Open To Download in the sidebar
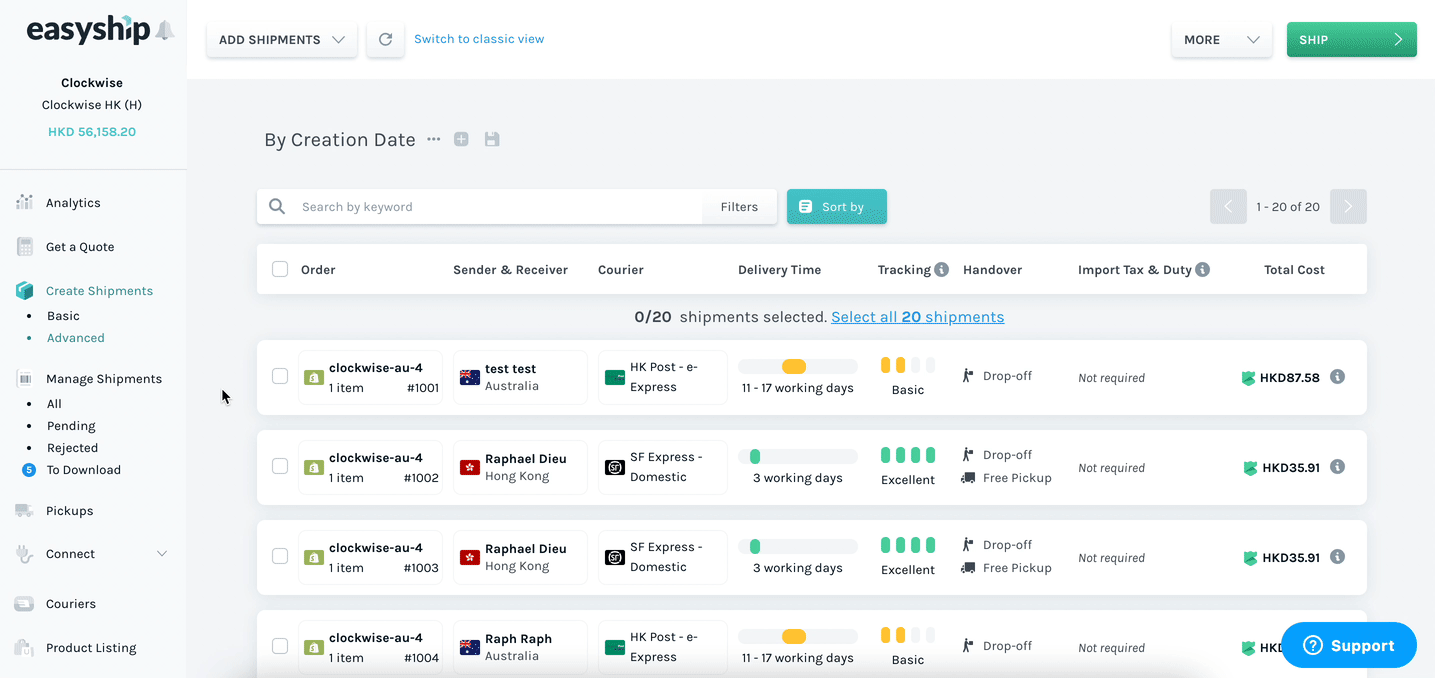 83,470
